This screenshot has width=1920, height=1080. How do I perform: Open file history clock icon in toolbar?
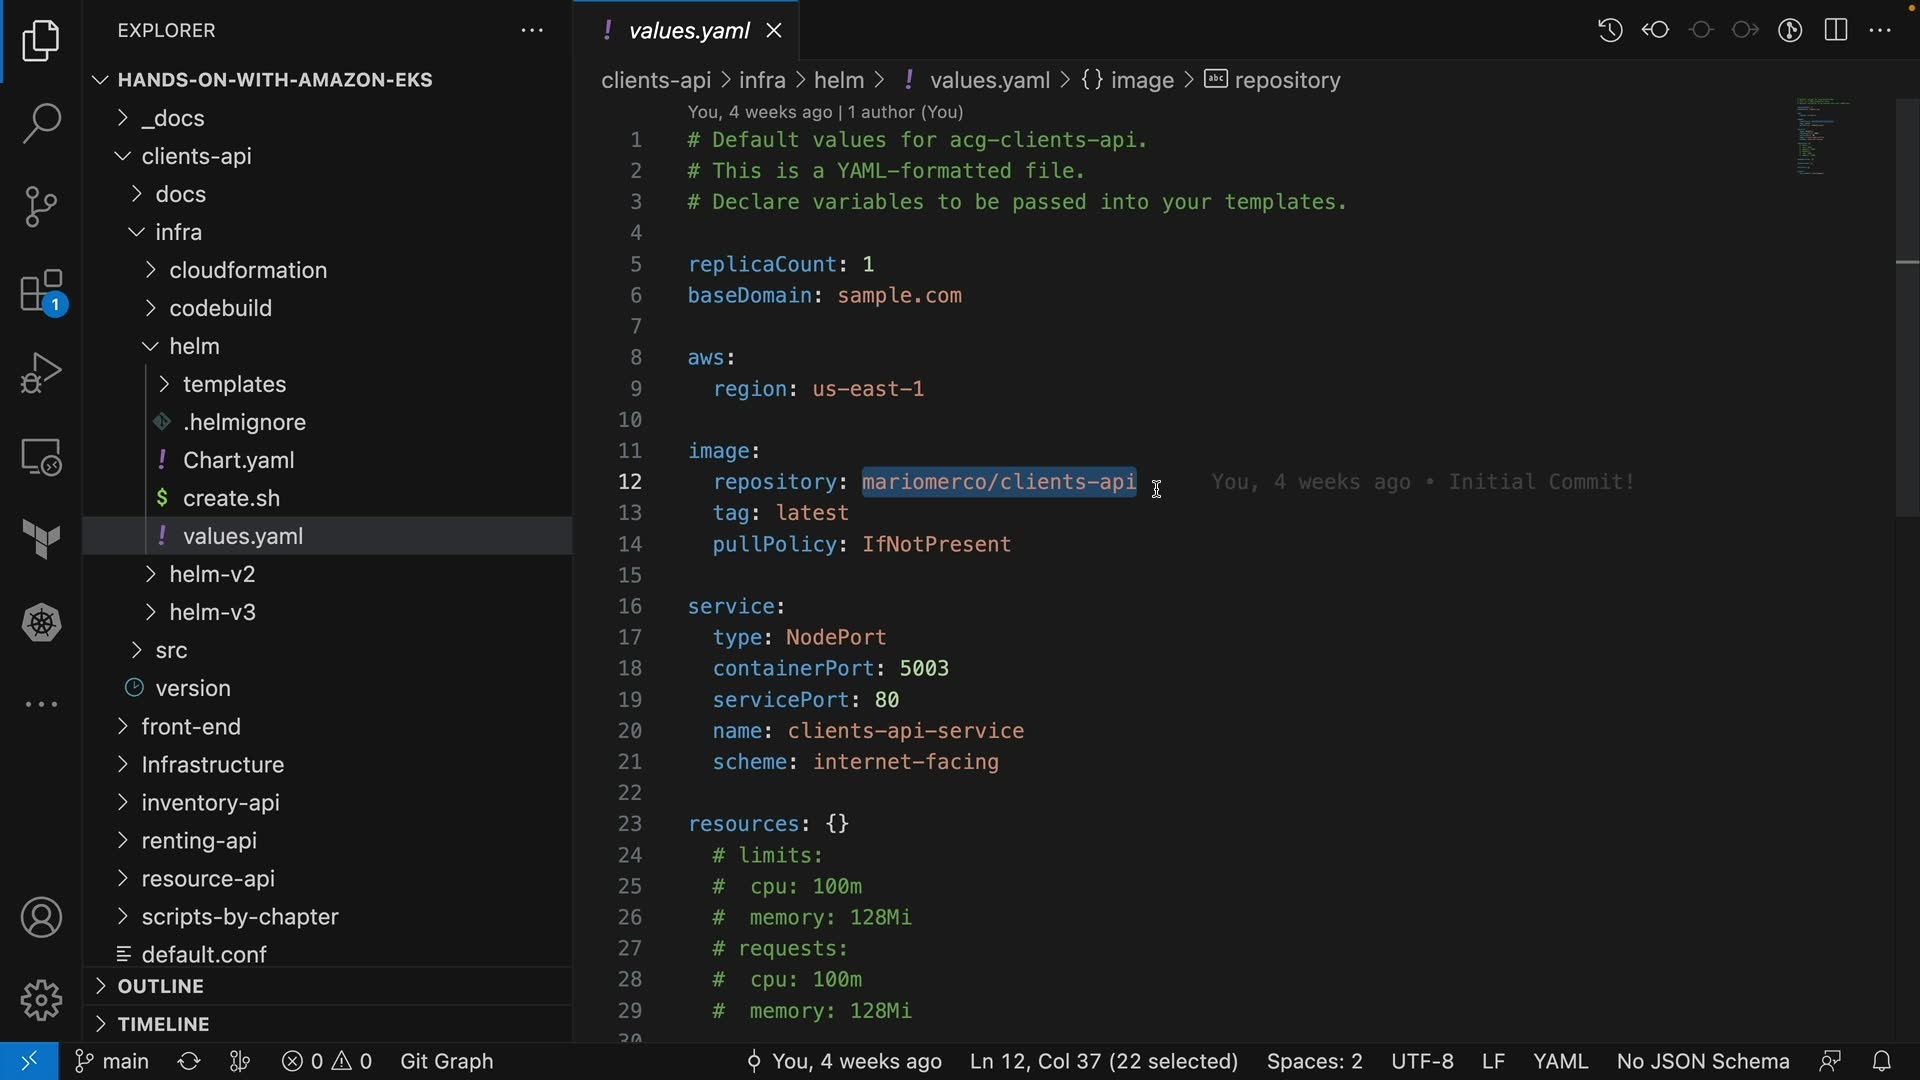[x=1610, y=30]
